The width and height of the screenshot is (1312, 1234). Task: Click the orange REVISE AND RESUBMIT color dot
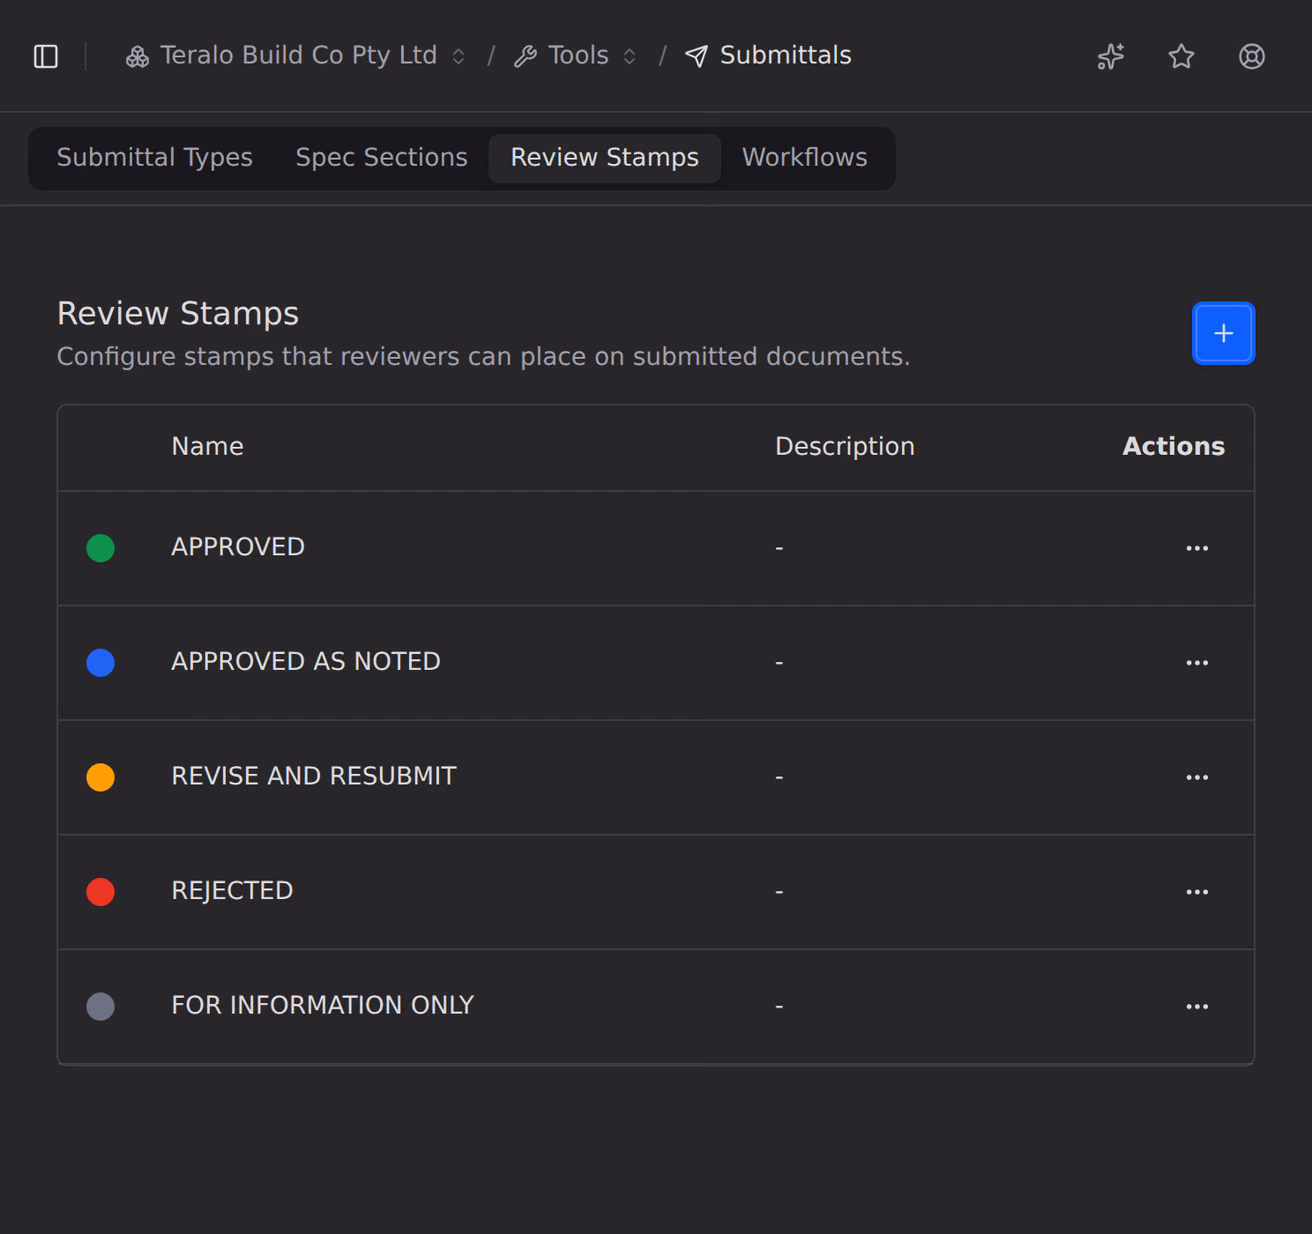click(100, 777)
